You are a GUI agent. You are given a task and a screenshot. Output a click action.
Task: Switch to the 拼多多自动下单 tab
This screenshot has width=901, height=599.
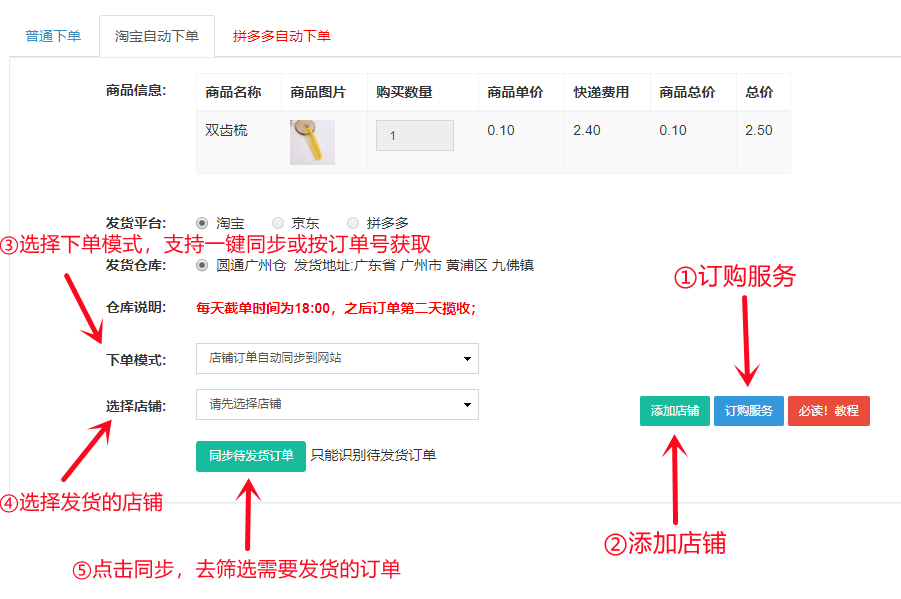tap(282, 36)
